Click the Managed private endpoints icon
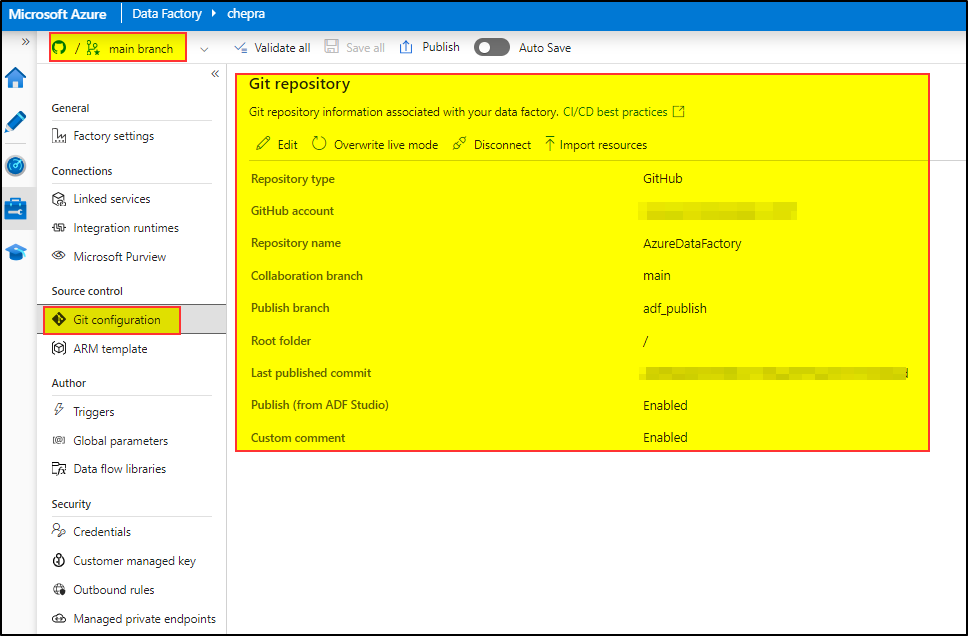Viewport: 968px width, 636px height. [x=59, y=618]
